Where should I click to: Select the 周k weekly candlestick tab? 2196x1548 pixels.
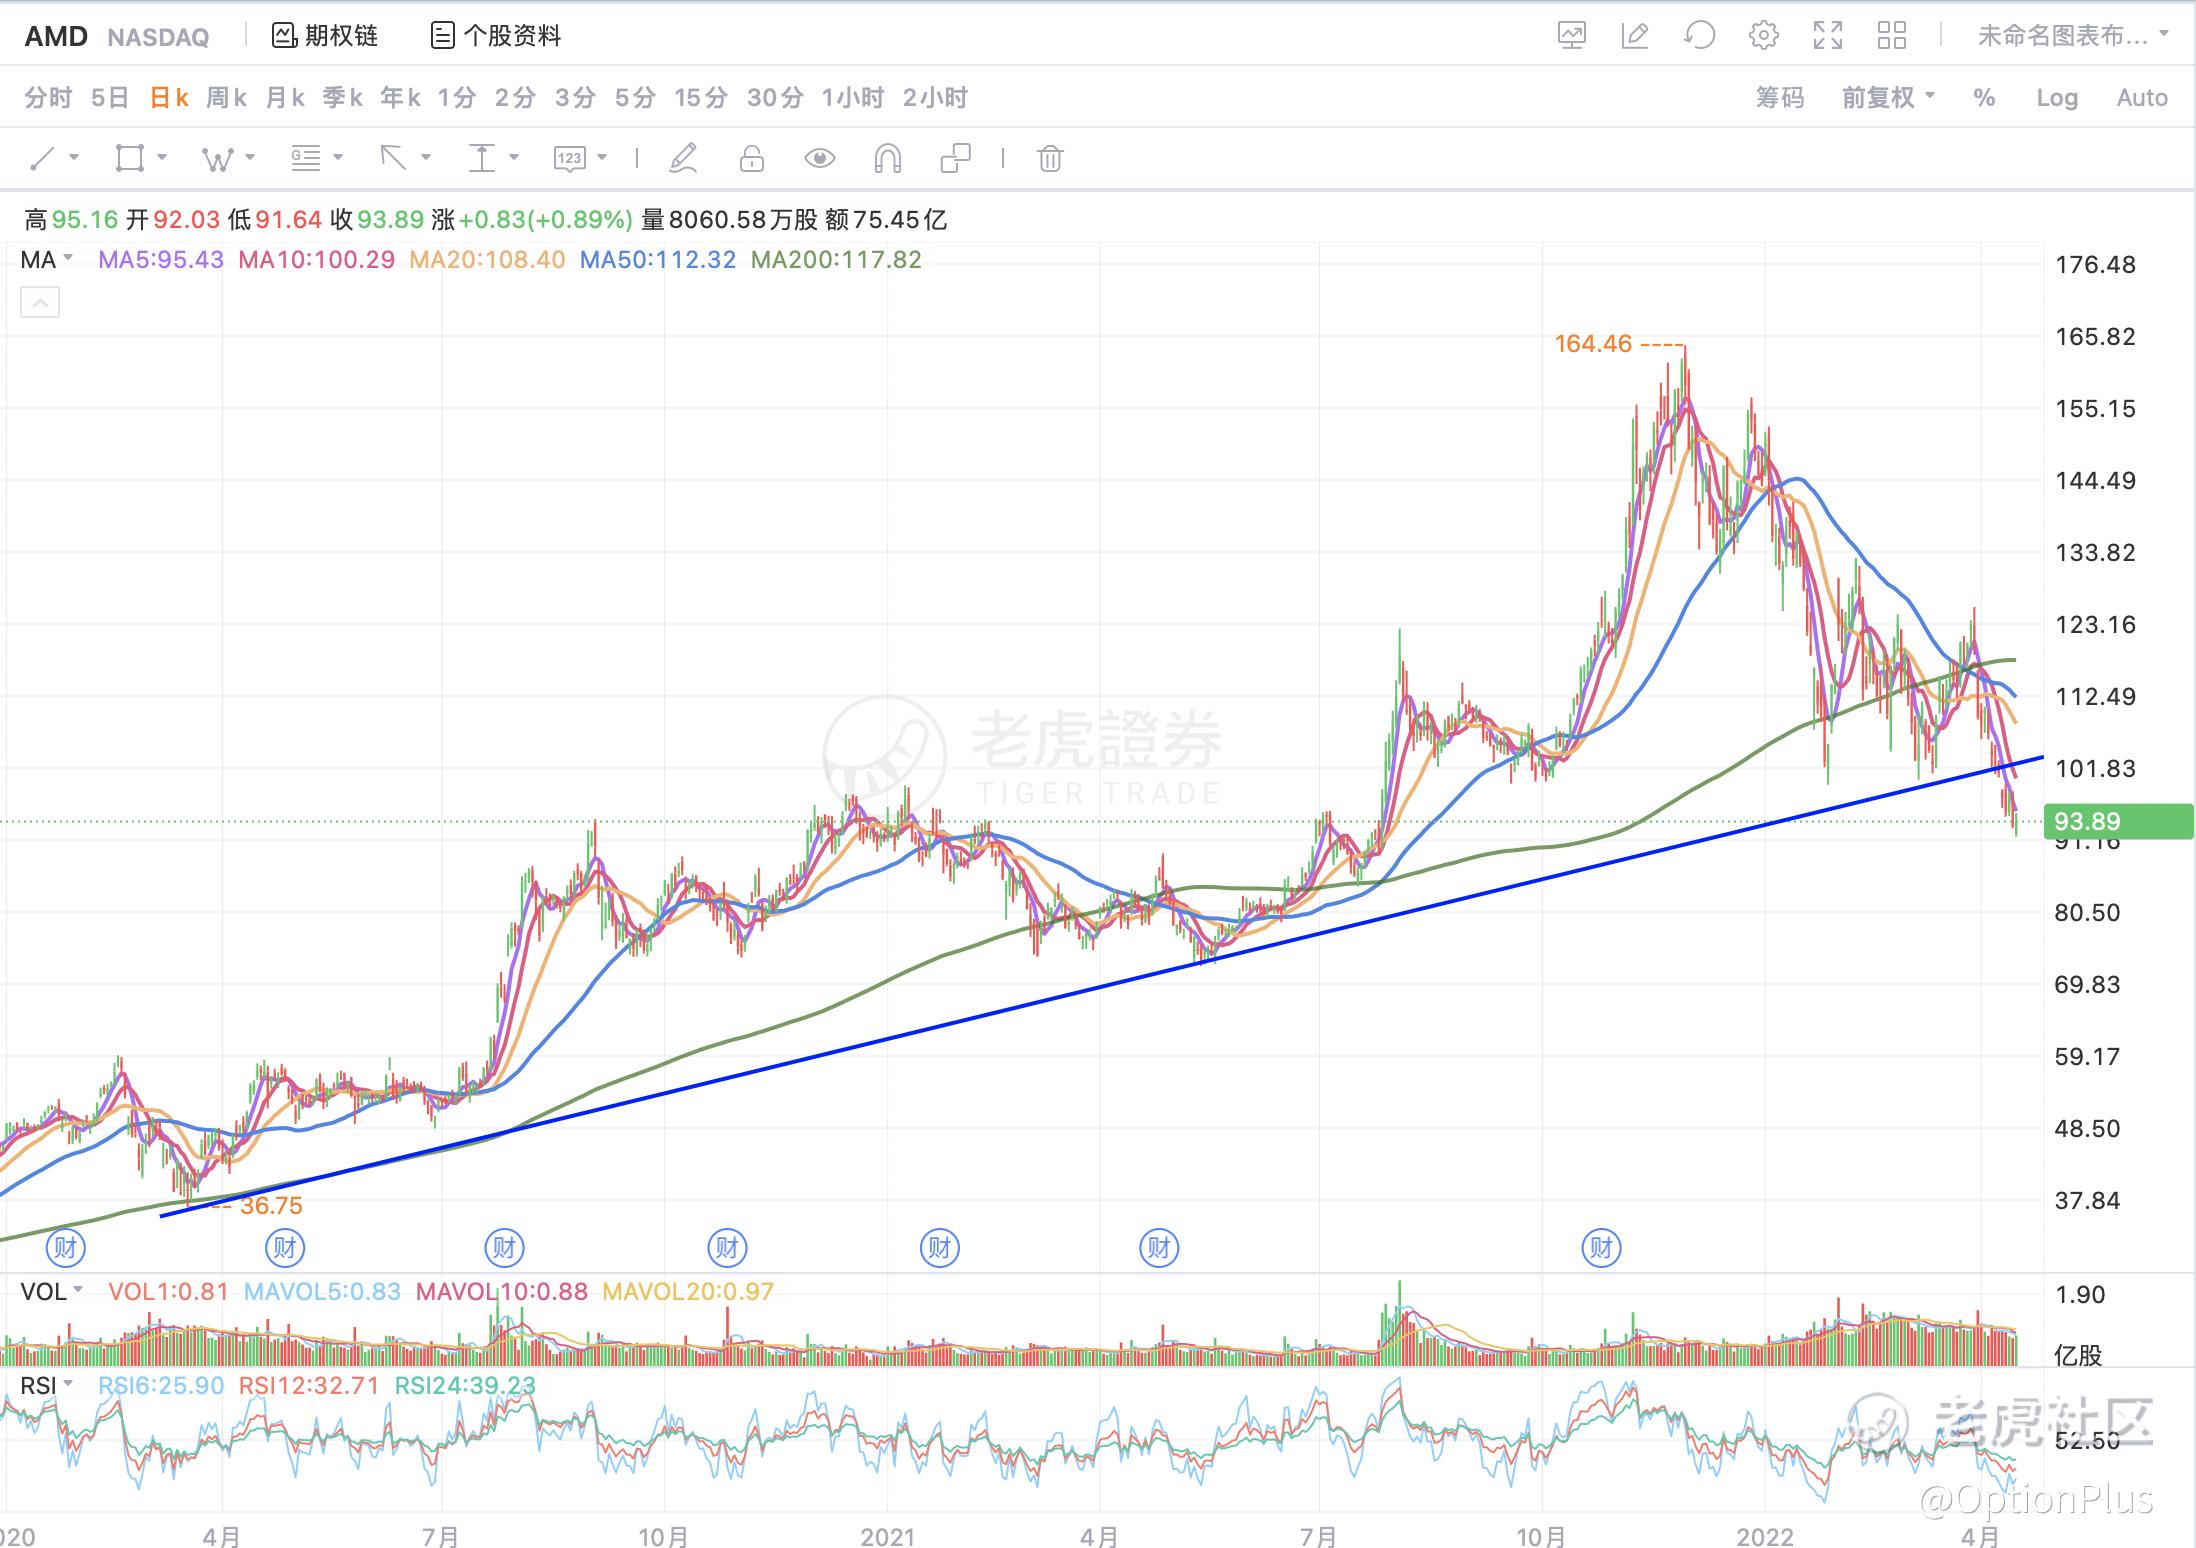(227, 98)
